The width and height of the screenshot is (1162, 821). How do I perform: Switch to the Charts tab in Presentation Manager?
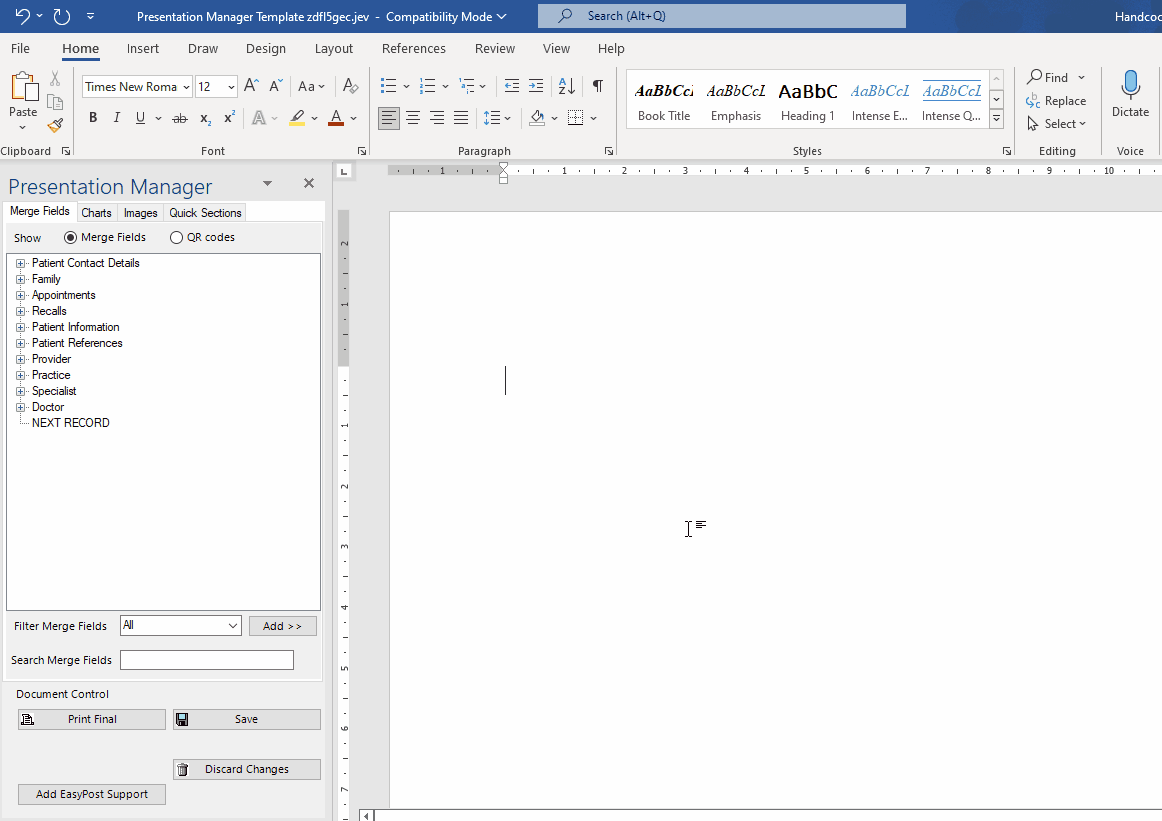pyautogui.click(x=96, y=212)
